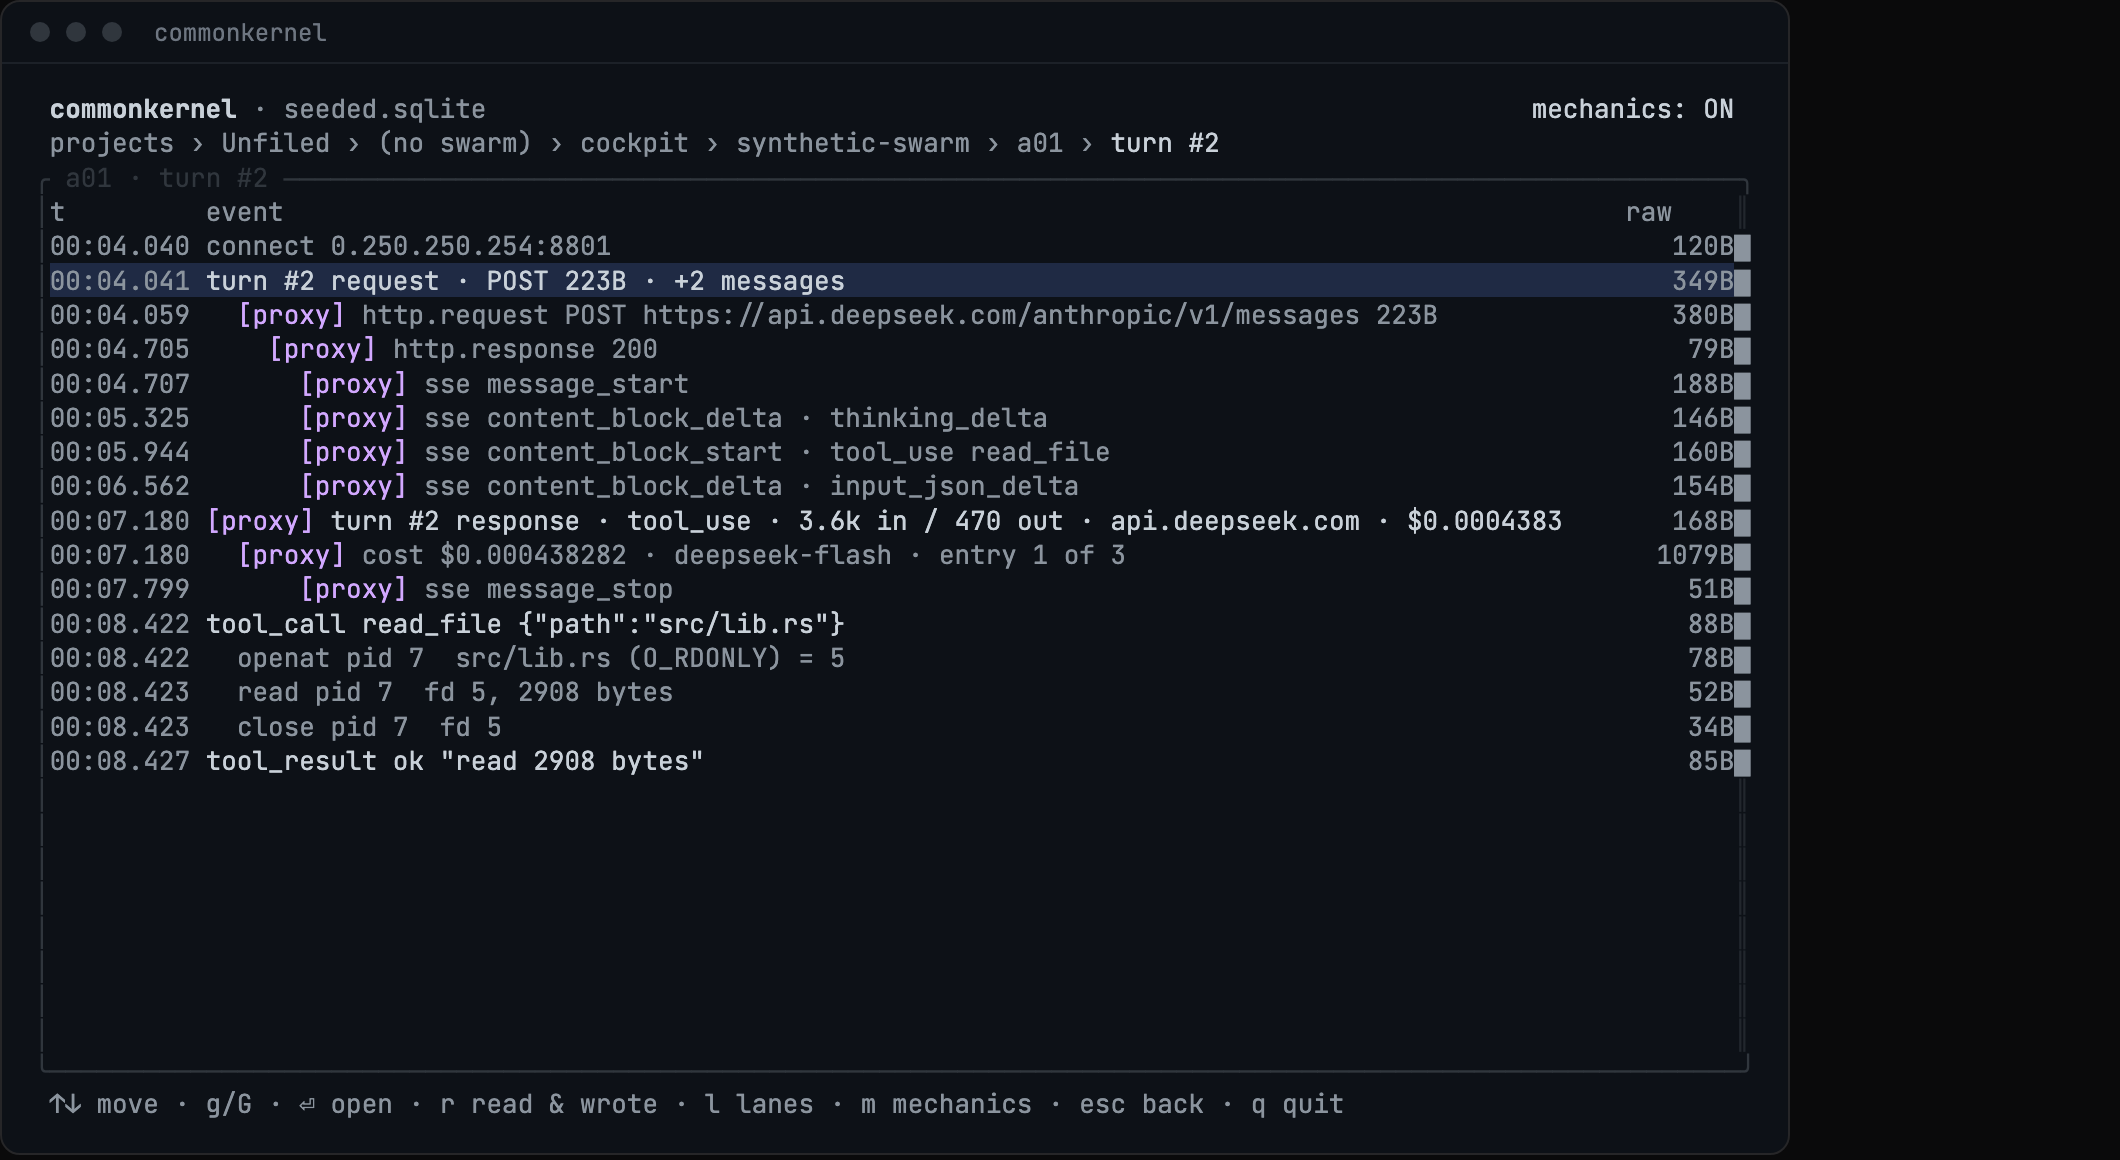
Task: Select the http.response 200 row
Action: (894, 349)
